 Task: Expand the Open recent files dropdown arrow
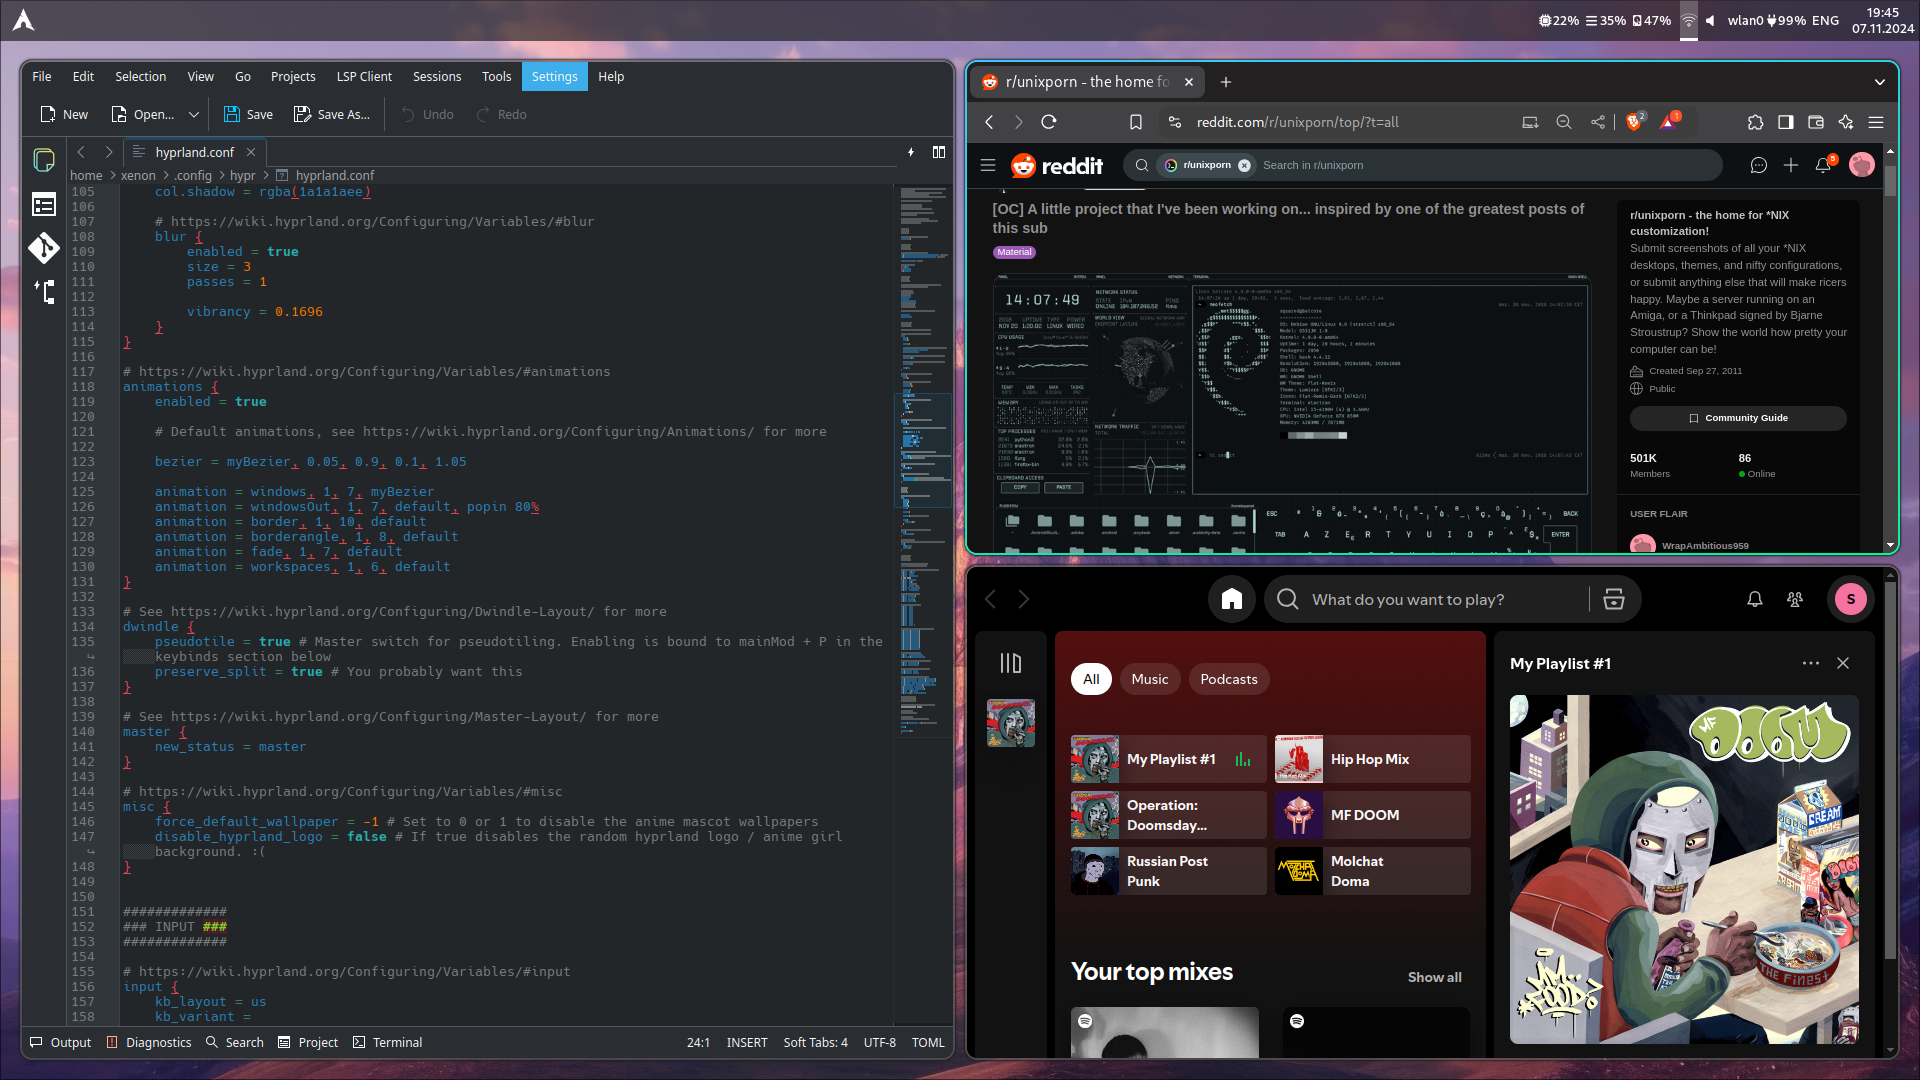pyautogui.click(x=194, y=115)
